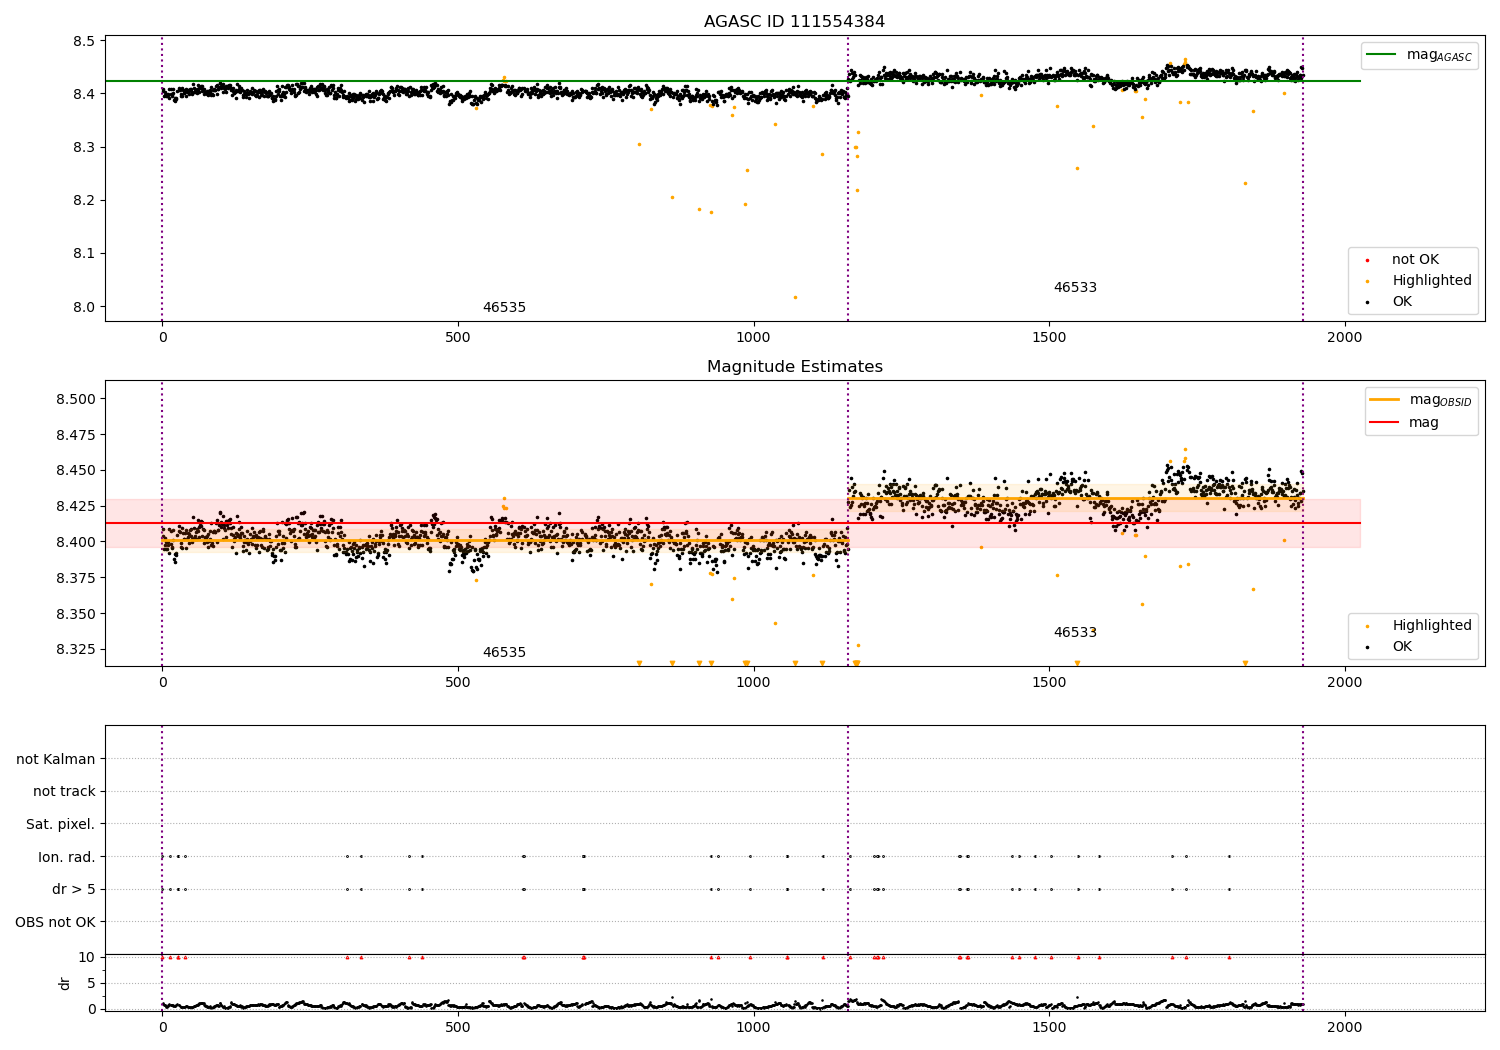Screen dimensions: 1500x1050
Task: Click obsid label 46533 in the top plot
Action: (1075, 288)
